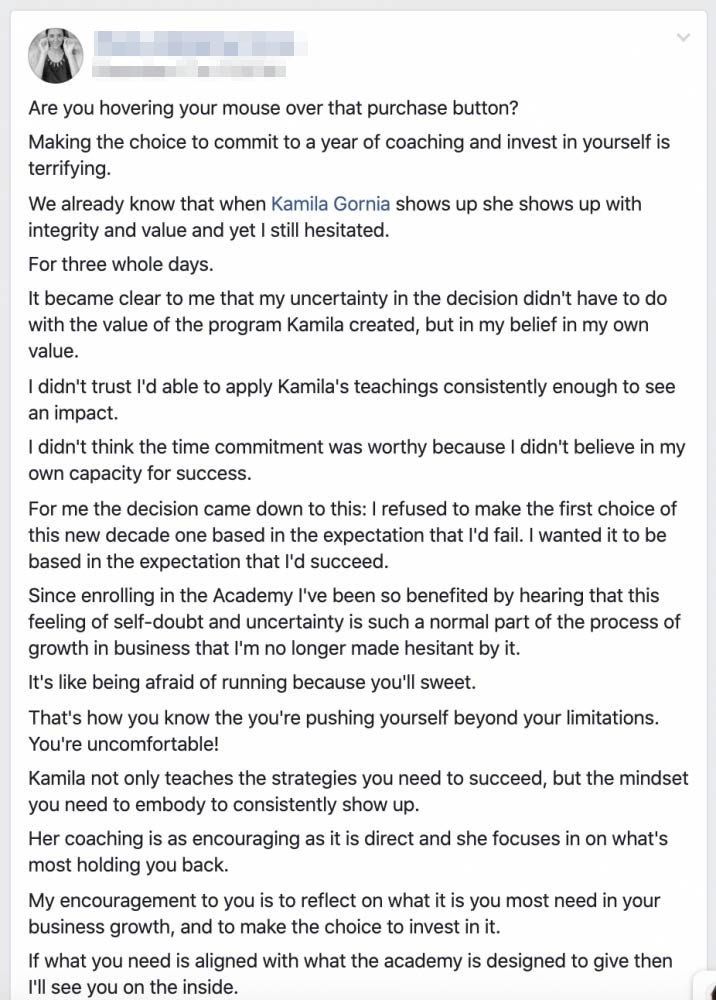Click the "My encouragement to you" paragraph

tap(344, 913)
